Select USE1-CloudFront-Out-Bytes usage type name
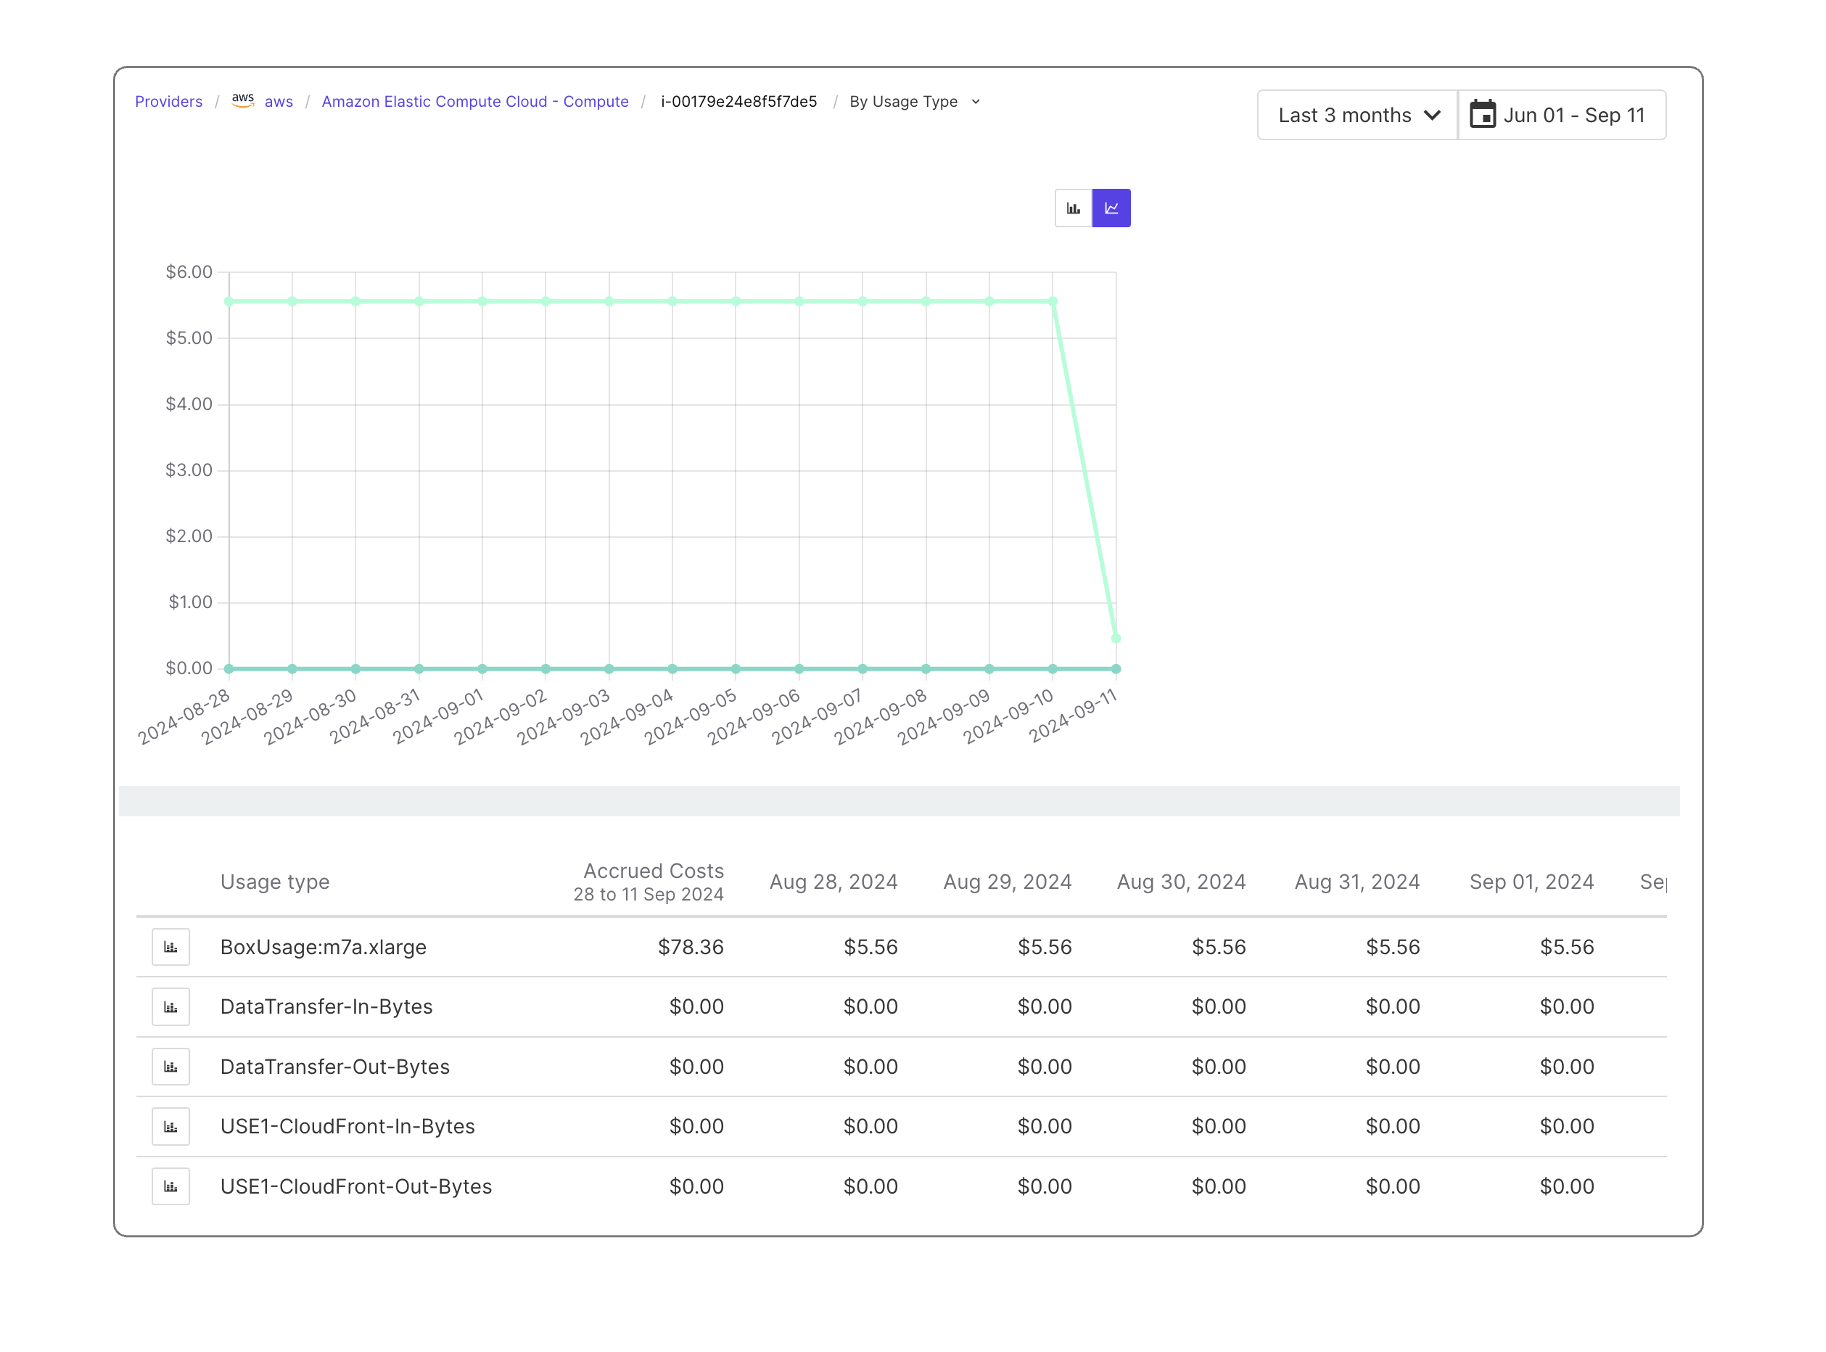This screenshot has height=1352, width=1826. coord(356,1187)
